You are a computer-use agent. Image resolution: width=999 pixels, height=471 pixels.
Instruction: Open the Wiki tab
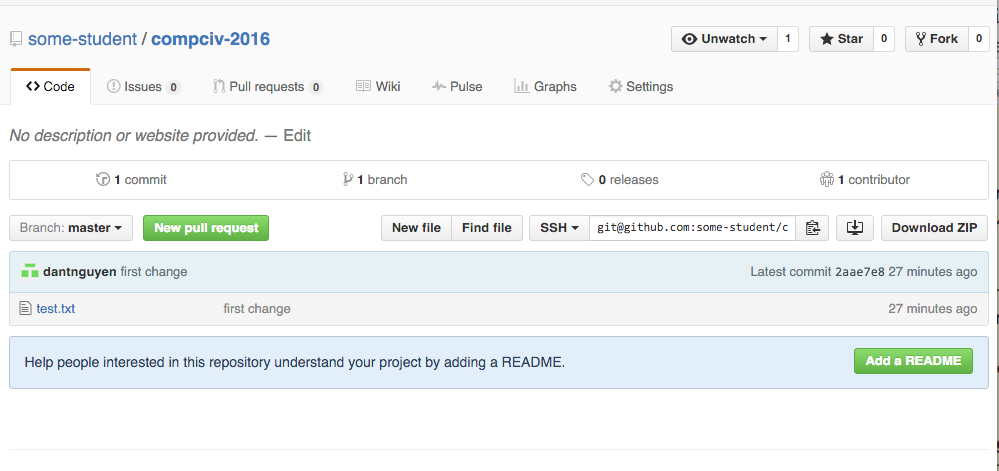click(378, 87)
